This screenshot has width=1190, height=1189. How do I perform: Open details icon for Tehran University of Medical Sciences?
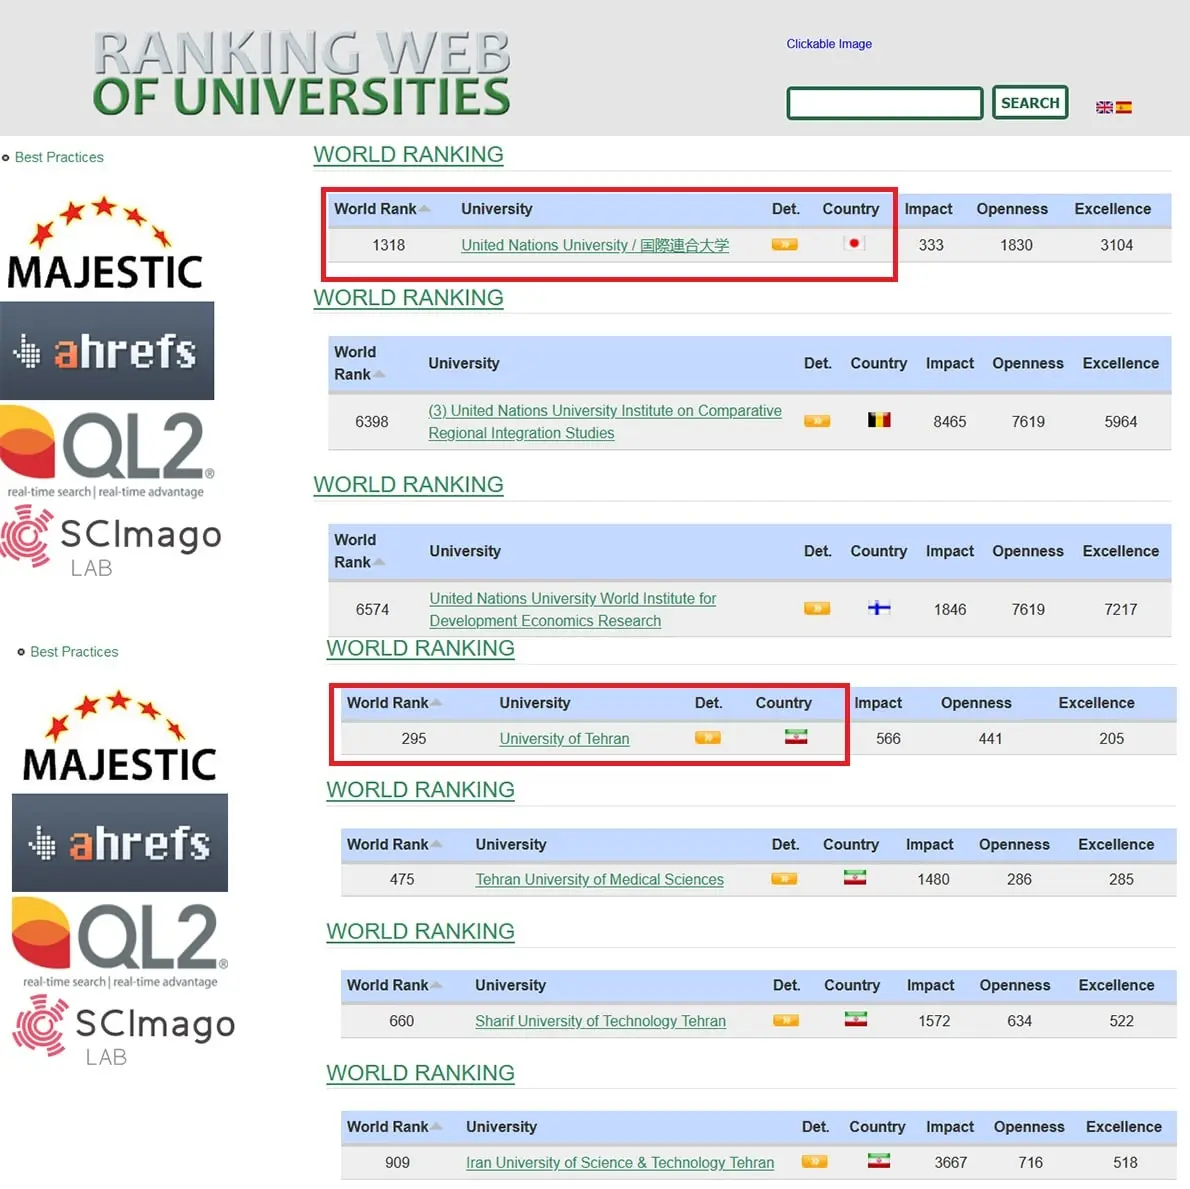(x=784, y=879)
